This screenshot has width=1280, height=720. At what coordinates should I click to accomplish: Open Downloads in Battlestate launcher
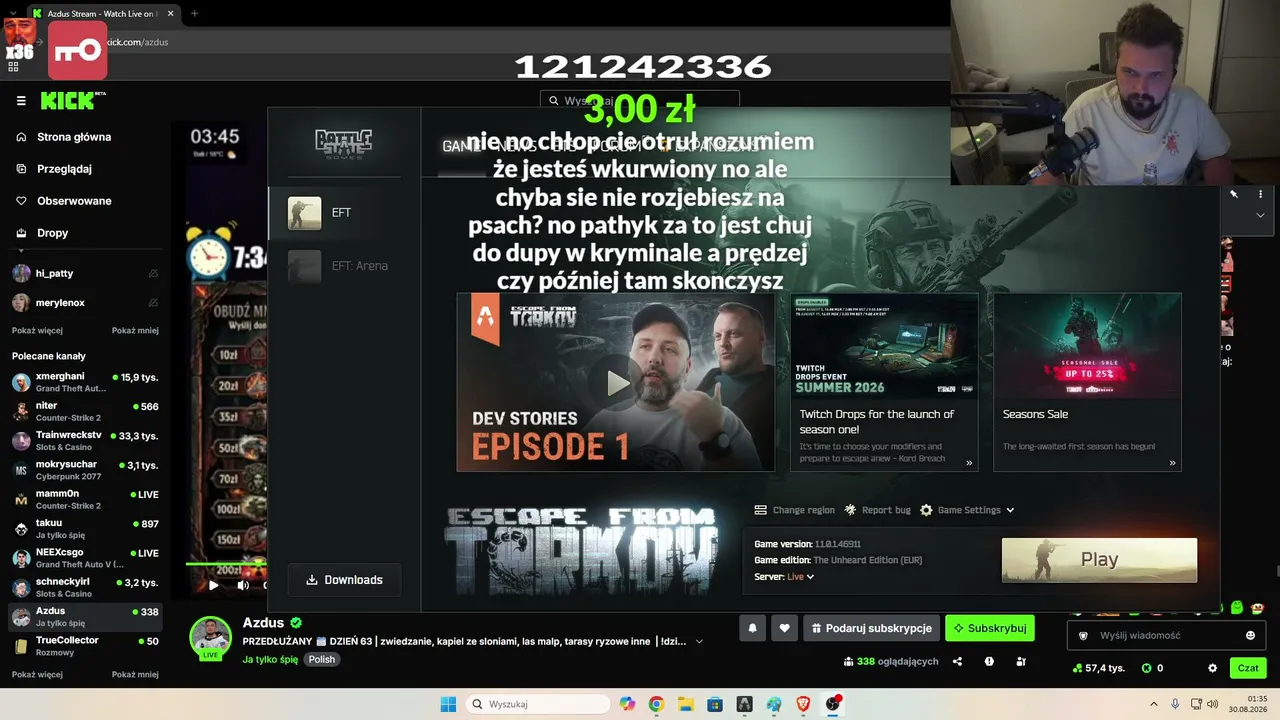click(344, 580)
